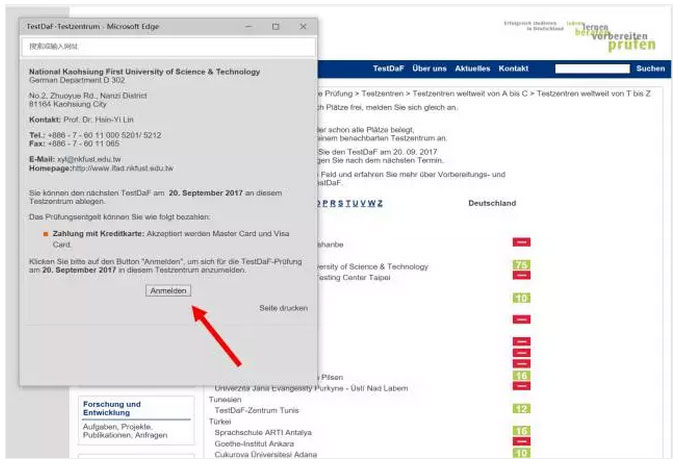This screenshot has width=678, height=464.
Task: Select the Deutschland heading link
Action: [492, 203]
